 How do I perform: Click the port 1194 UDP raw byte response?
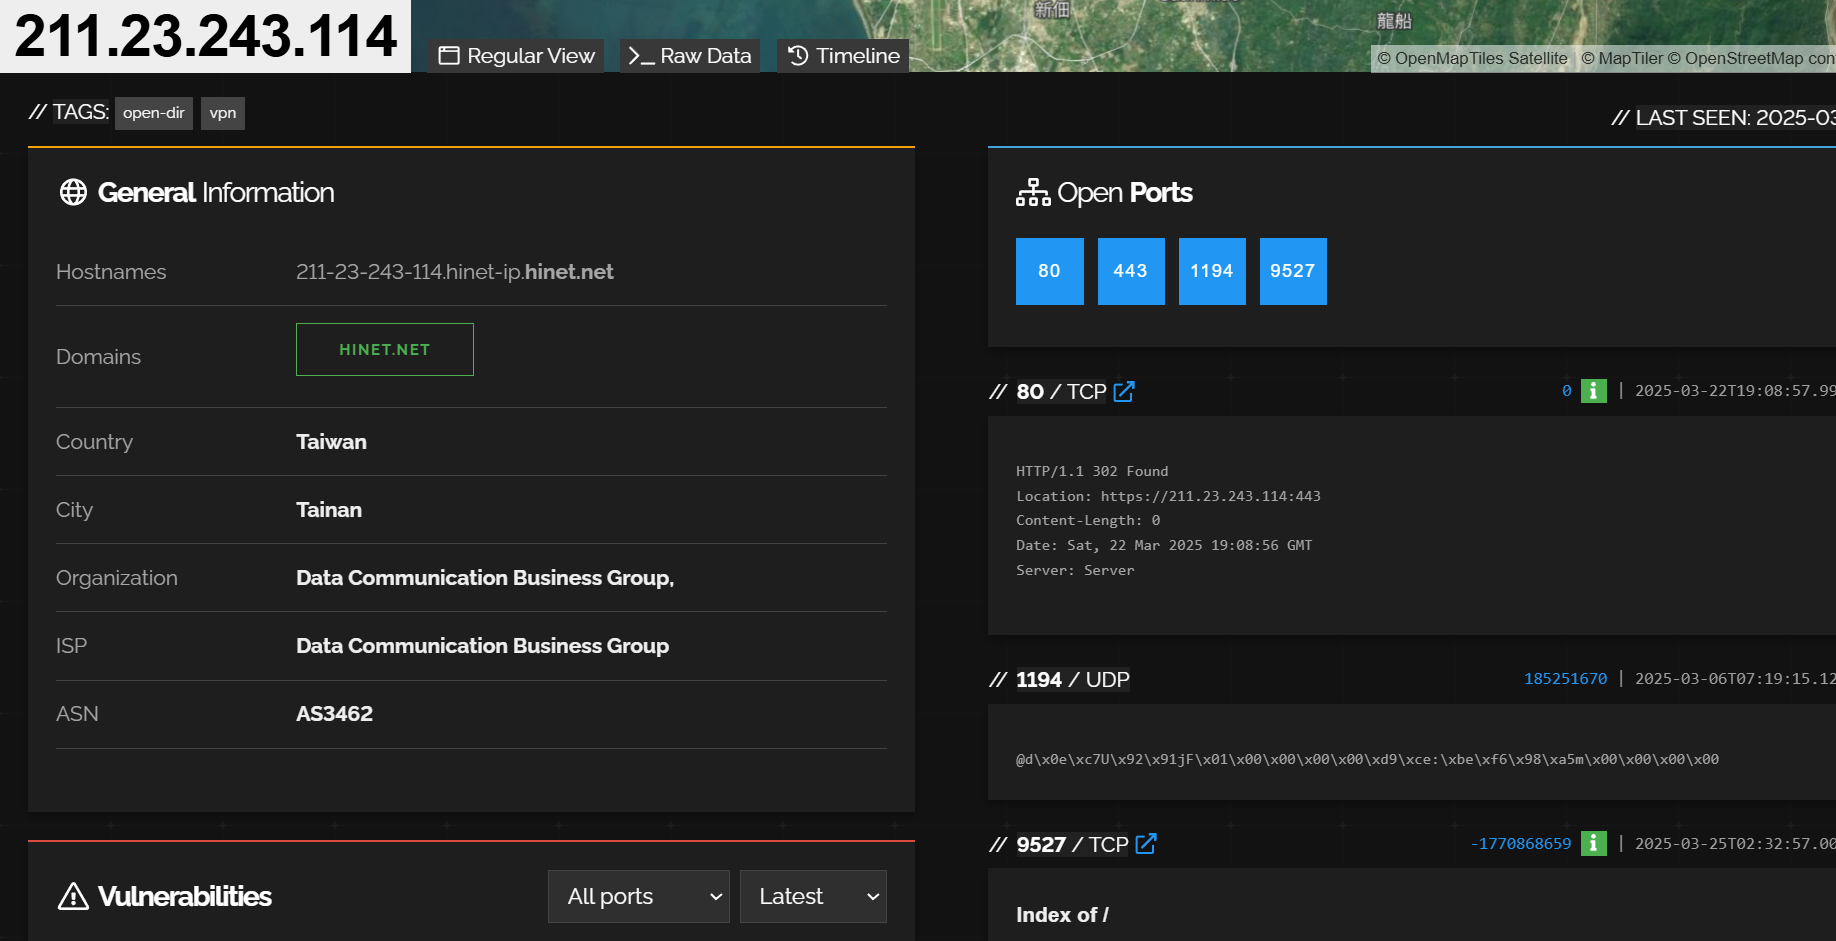pyautogui.click(x=1367, y=759)
